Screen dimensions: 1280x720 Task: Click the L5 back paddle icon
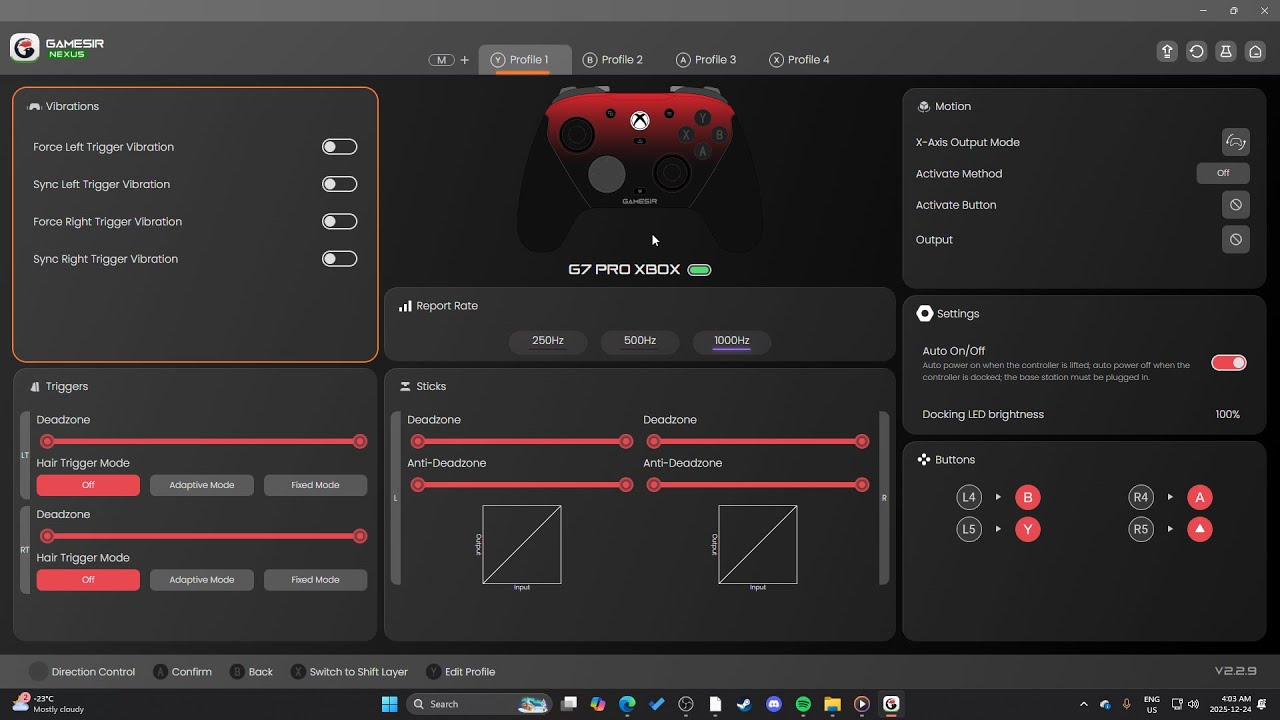[x=969, y=529]
